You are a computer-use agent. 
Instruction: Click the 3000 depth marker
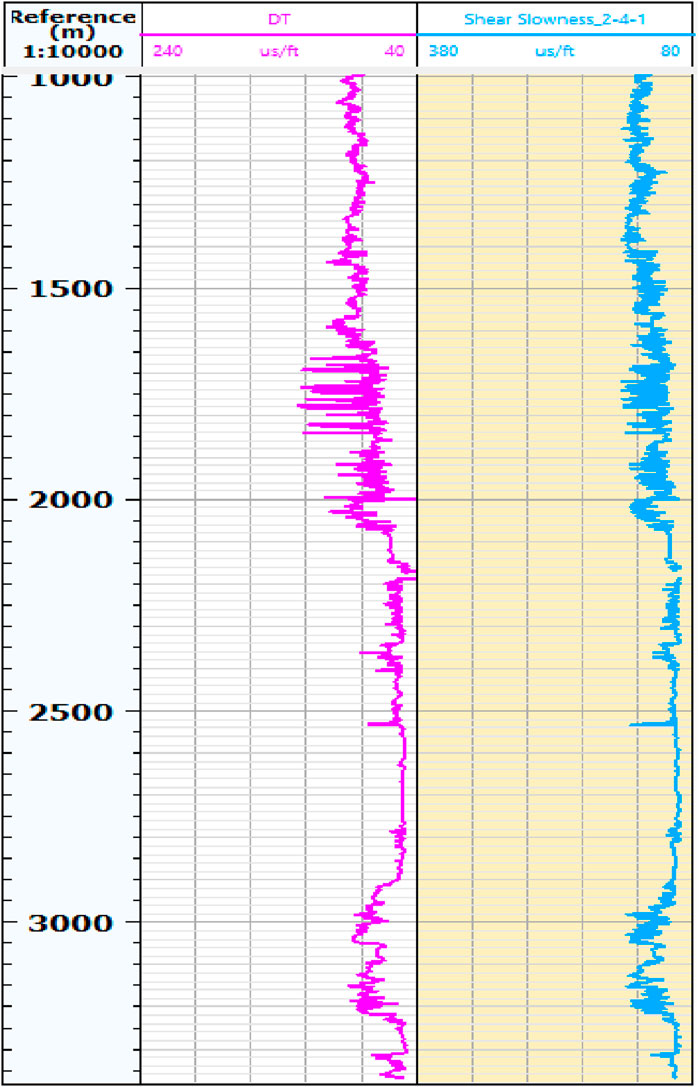tap(70, 923)
